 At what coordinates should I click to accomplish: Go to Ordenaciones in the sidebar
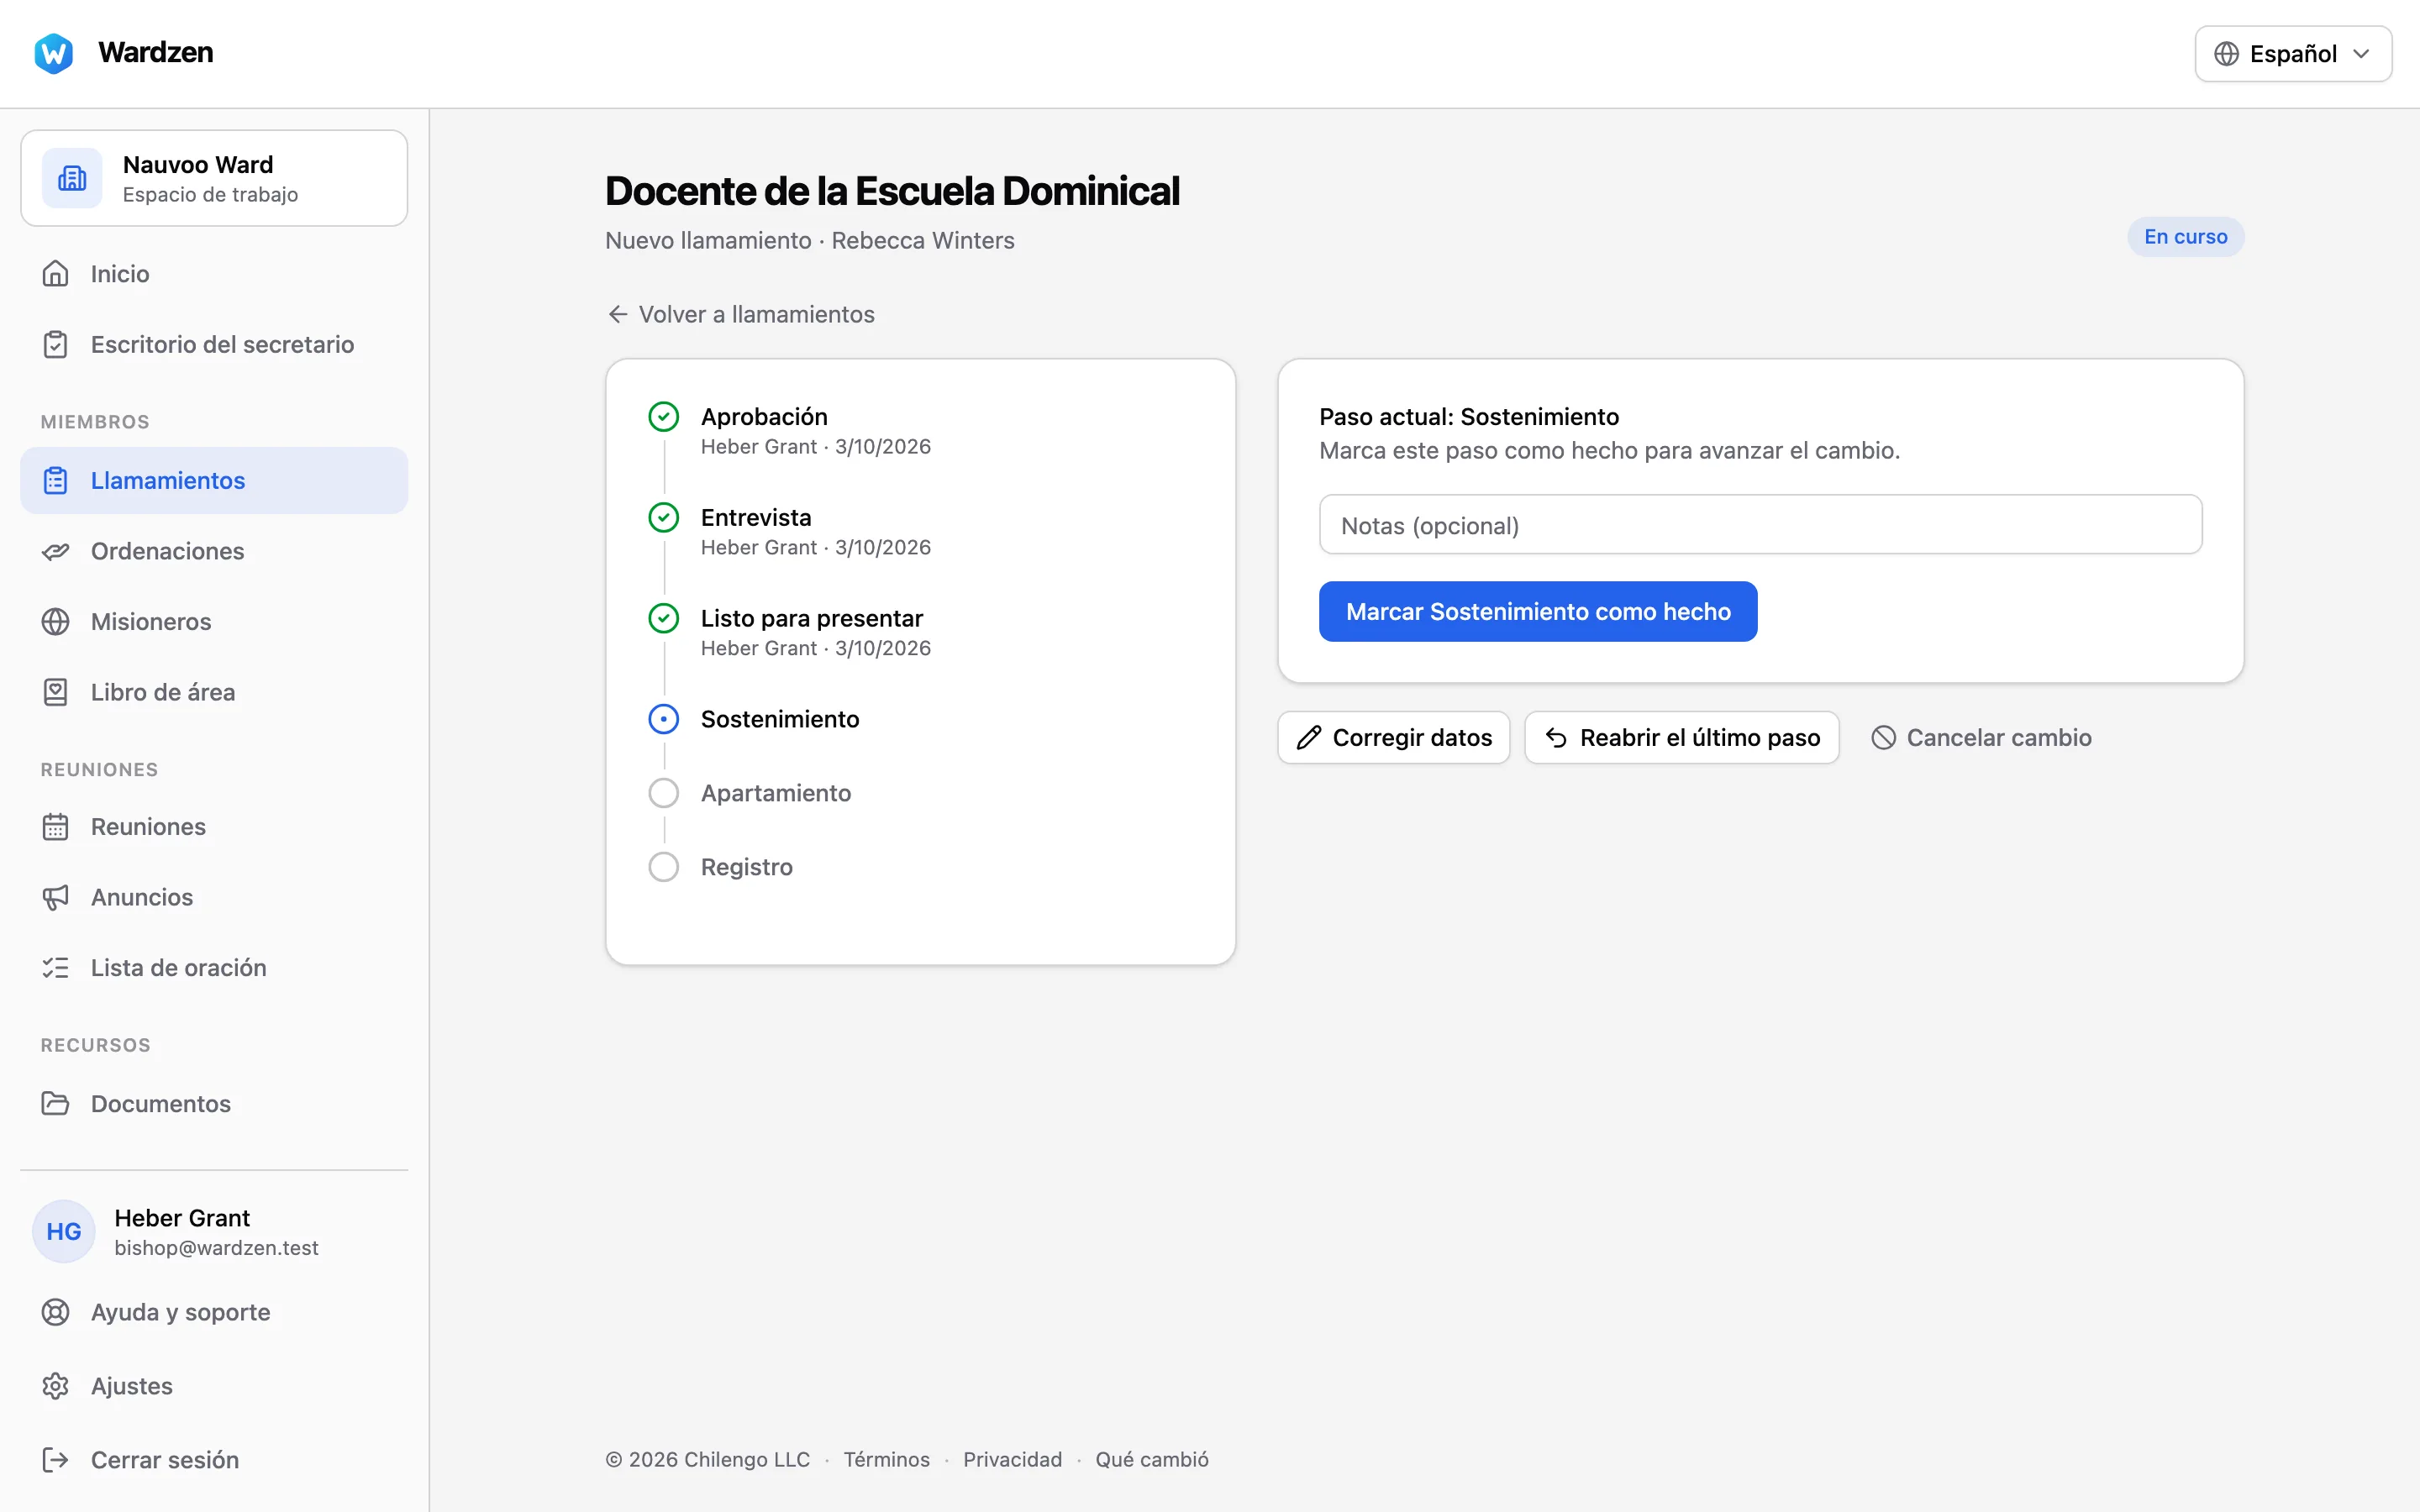click(214, 551)
